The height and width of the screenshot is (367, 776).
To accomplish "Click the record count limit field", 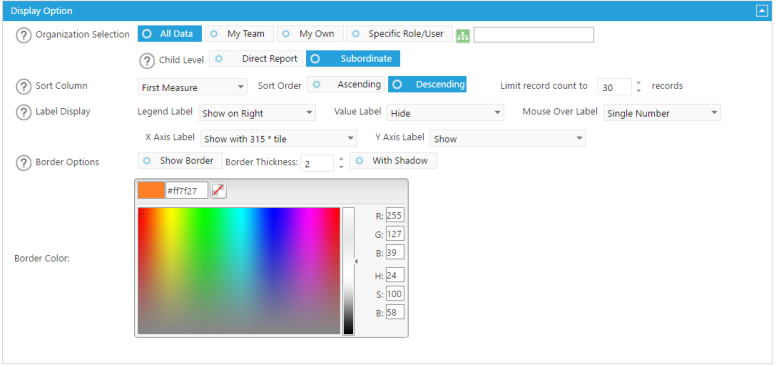I will [x=615, y=87].
